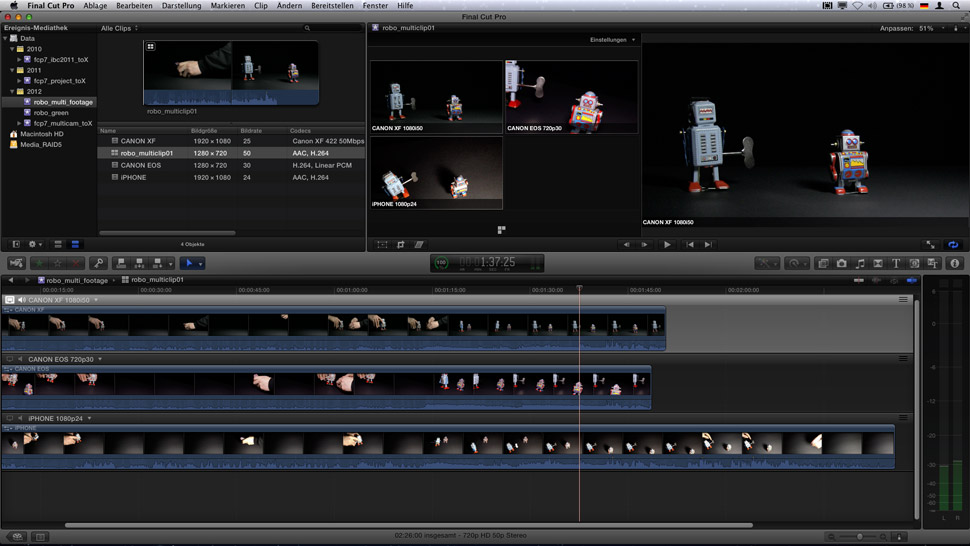Open the Einstellungen dropdown in angle viewer
Screen dimensions: 970x546
[612, 40]
